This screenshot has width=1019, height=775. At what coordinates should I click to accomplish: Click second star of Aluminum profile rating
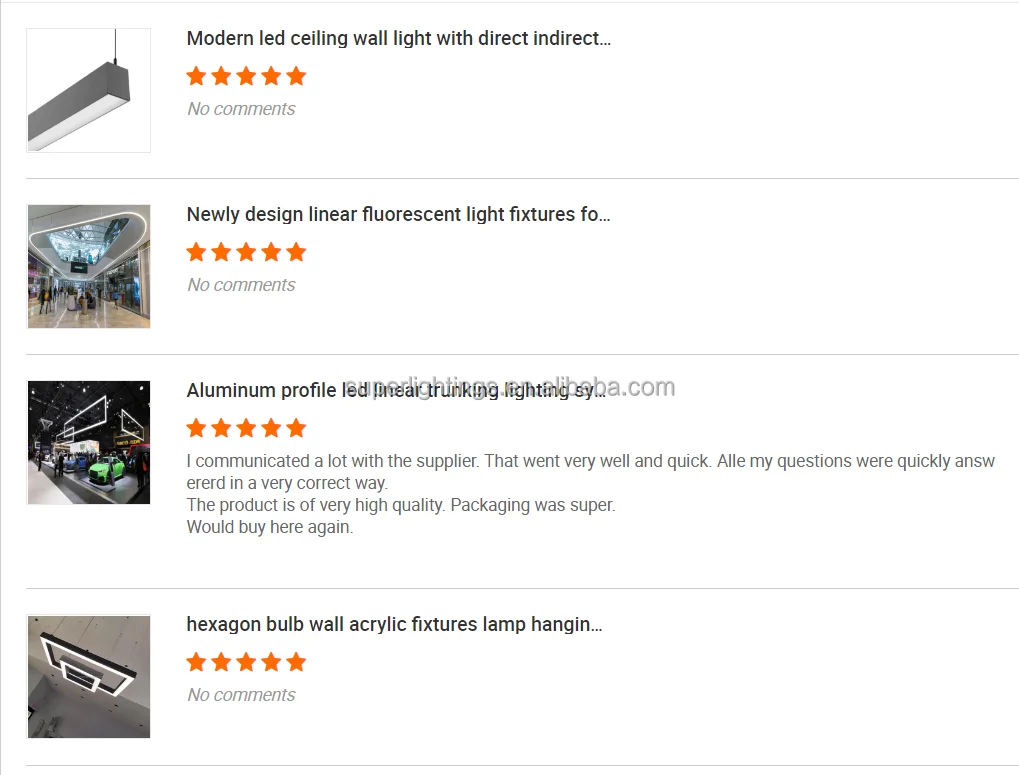[x=221, y=428]
